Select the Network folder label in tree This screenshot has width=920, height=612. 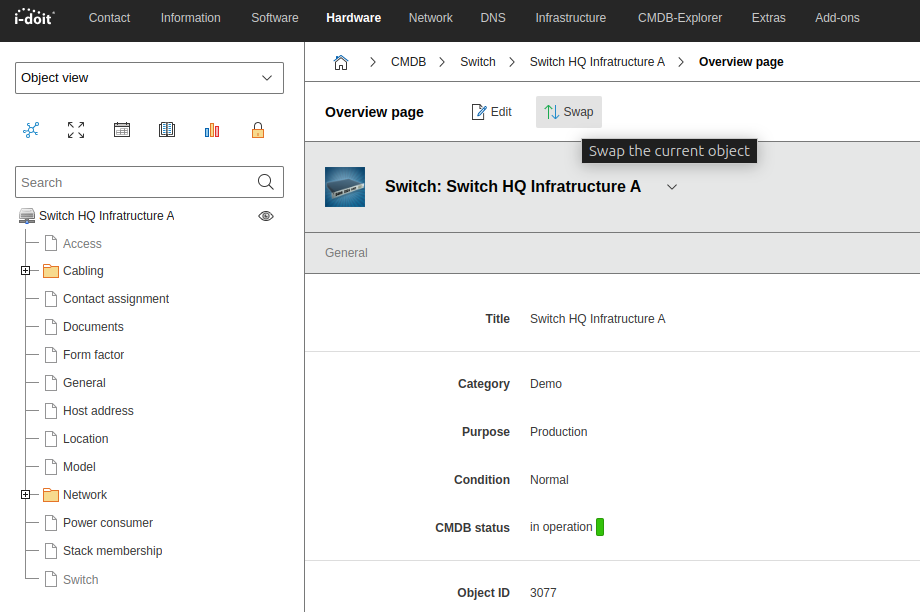(x=85, y=495)
